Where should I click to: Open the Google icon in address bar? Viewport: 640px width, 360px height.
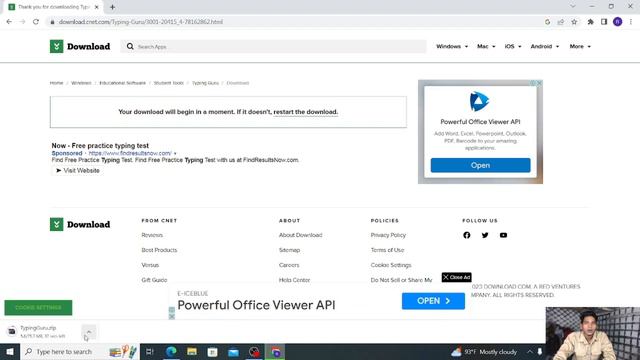coord(547,22)
